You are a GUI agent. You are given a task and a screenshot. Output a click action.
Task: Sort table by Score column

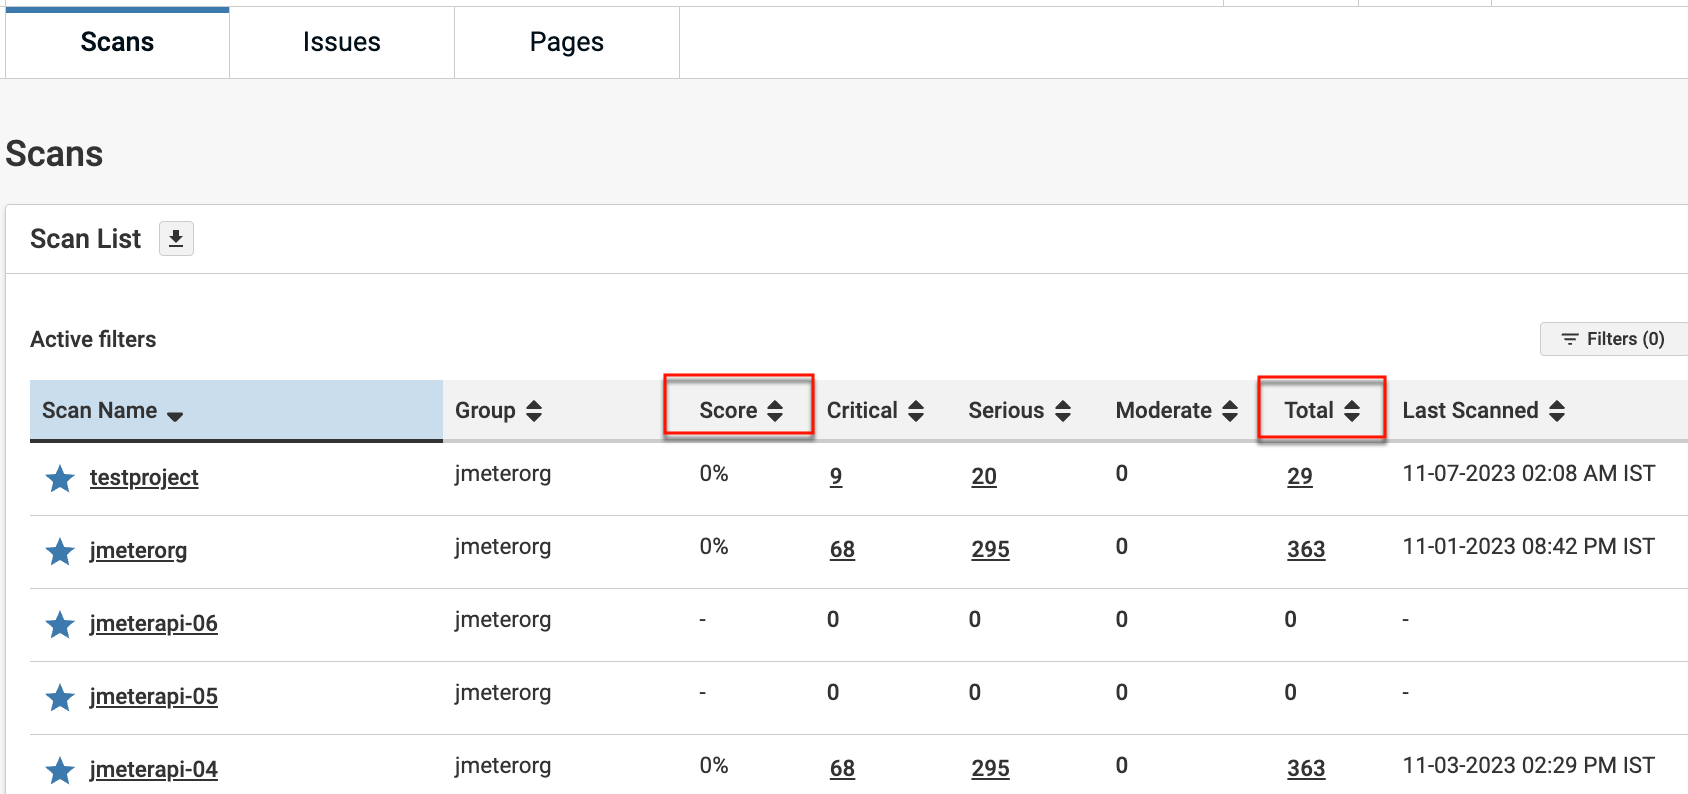pyautogui.click(x=774, y=411)
